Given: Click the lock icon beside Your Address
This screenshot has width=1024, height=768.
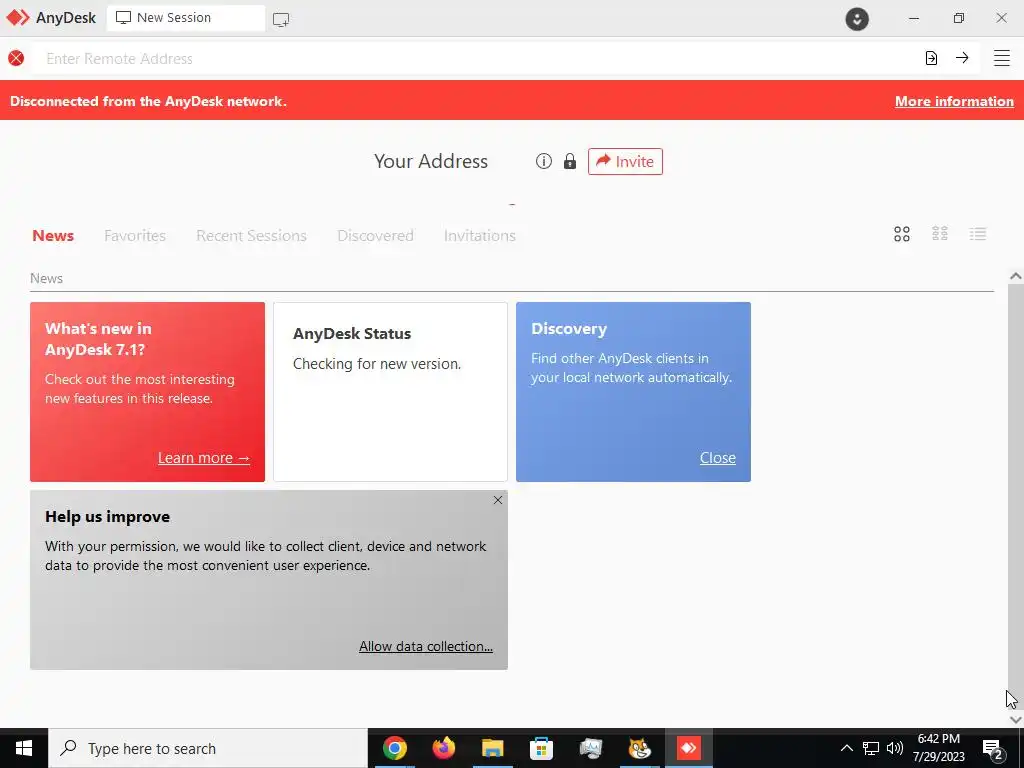Looking at the screenshot, I should [570, 161].
